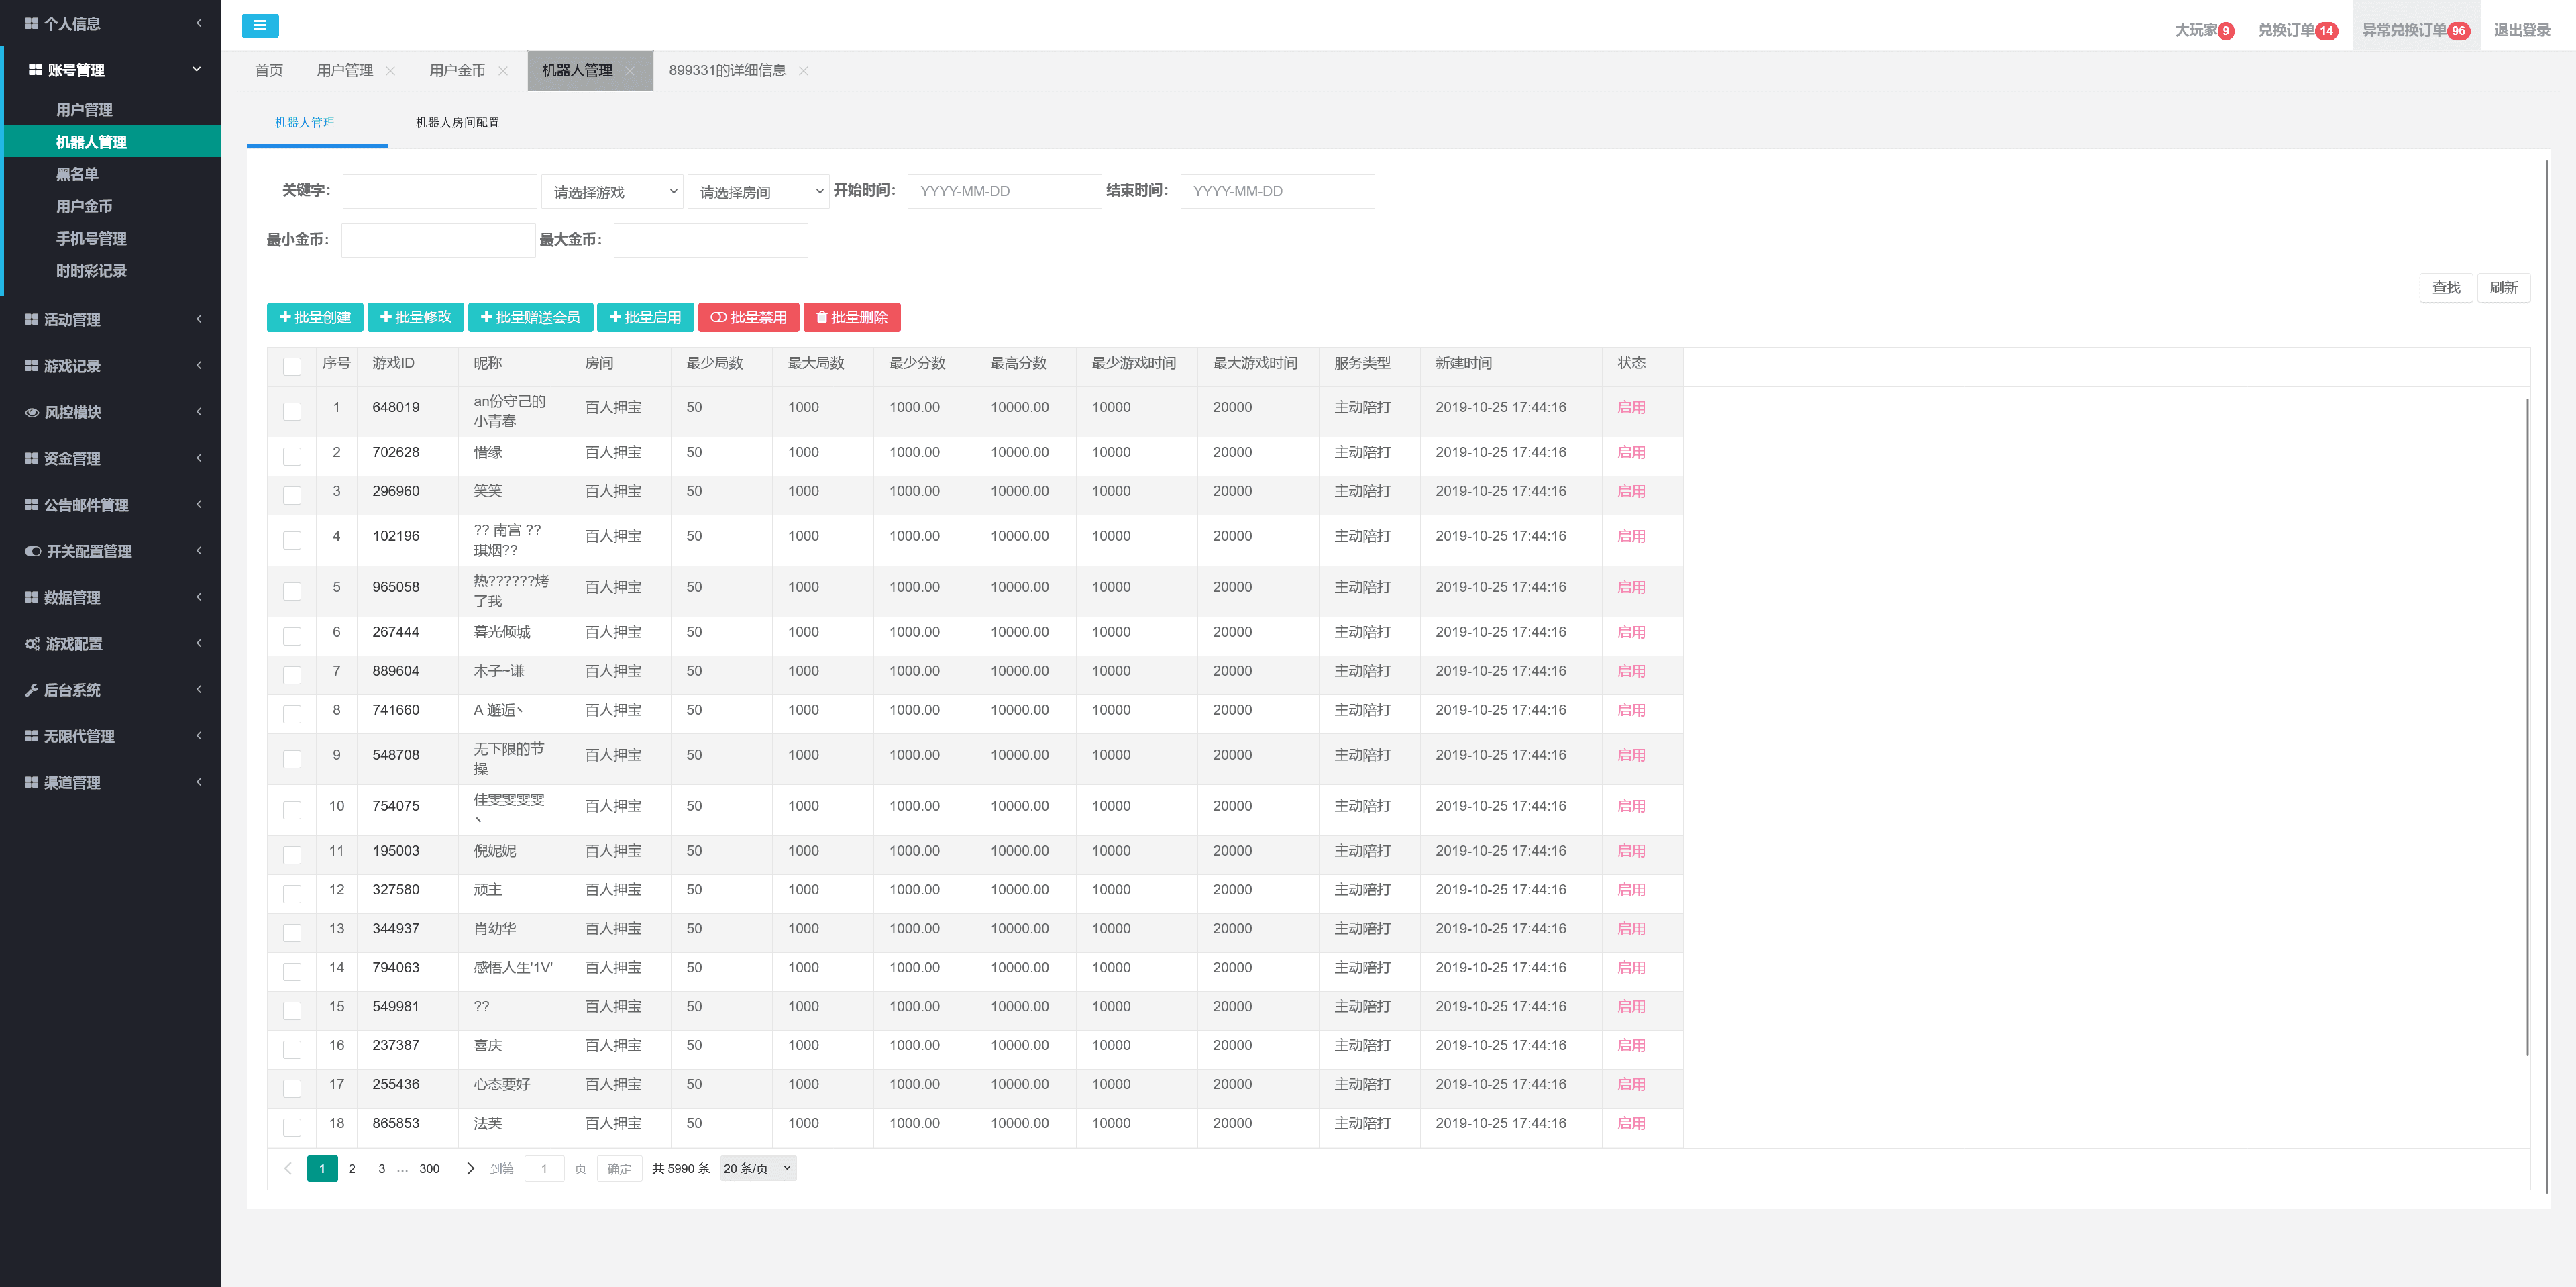Tick the select-all checkbox in table header
Viewport: 2576px width, 1287px height.
(292, 366)
